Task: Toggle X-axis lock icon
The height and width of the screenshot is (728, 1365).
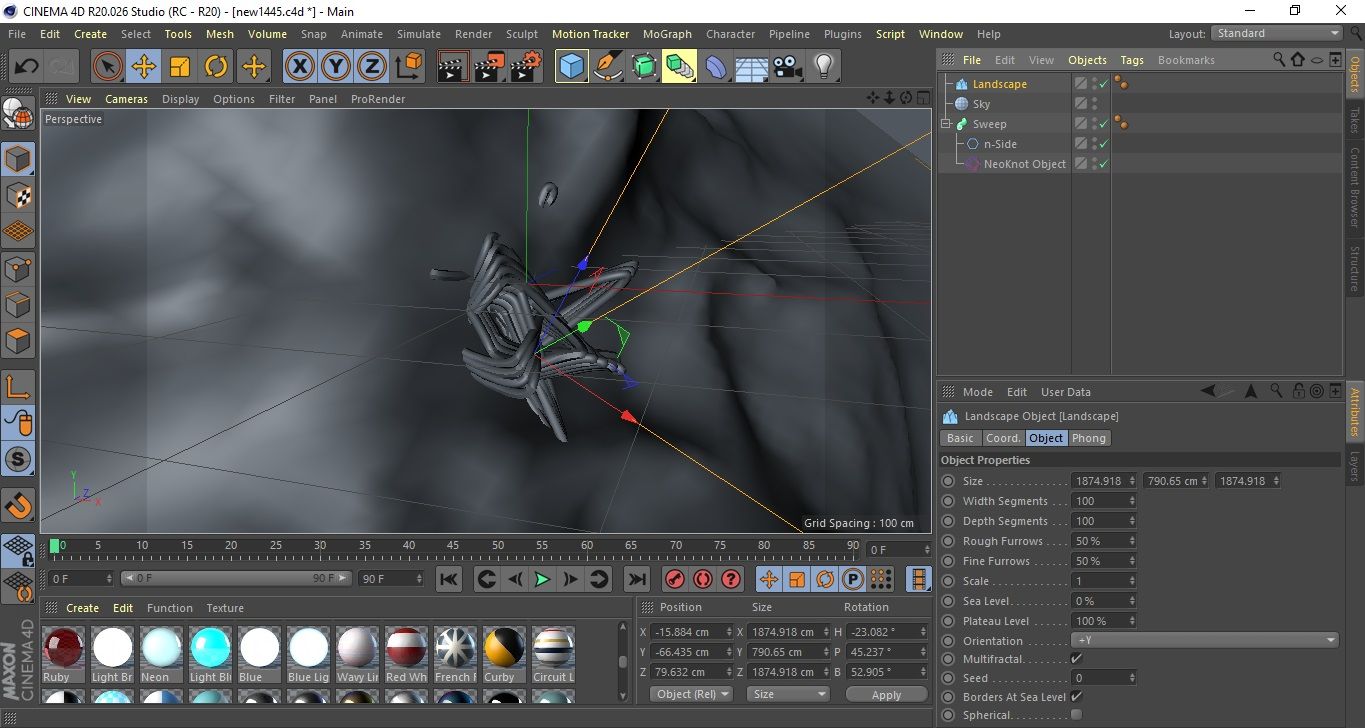Action: pos(299,67)
